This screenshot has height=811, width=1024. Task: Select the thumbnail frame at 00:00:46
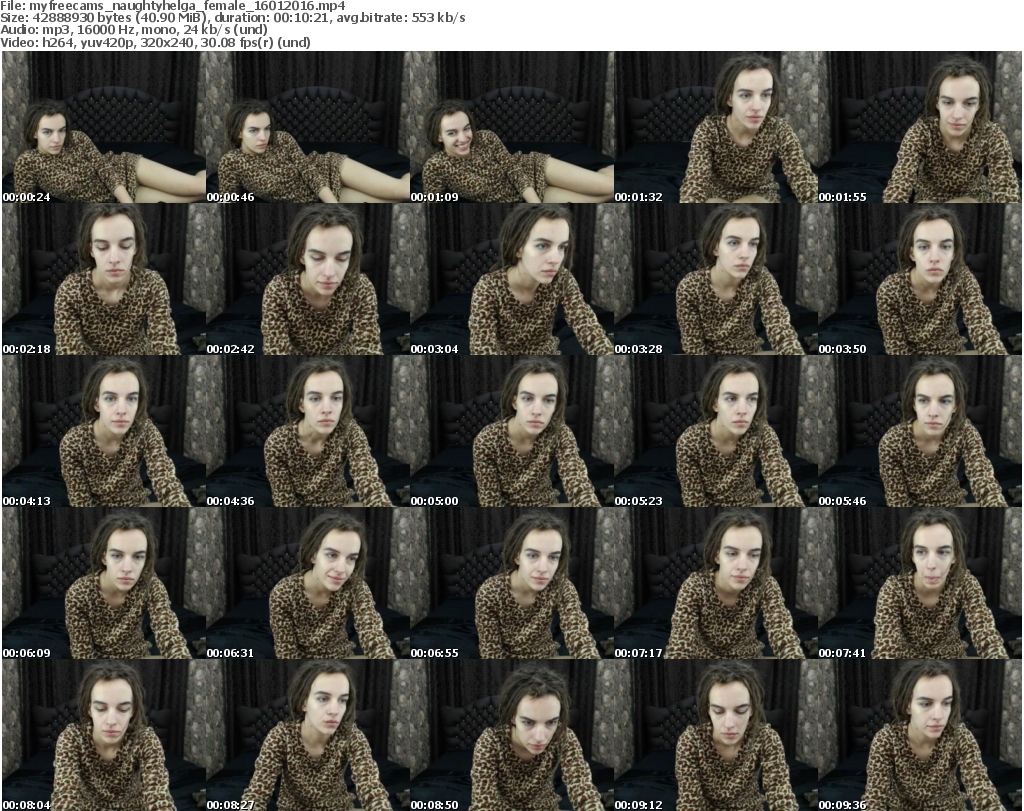pyautogui.click(x=308, y=127)
